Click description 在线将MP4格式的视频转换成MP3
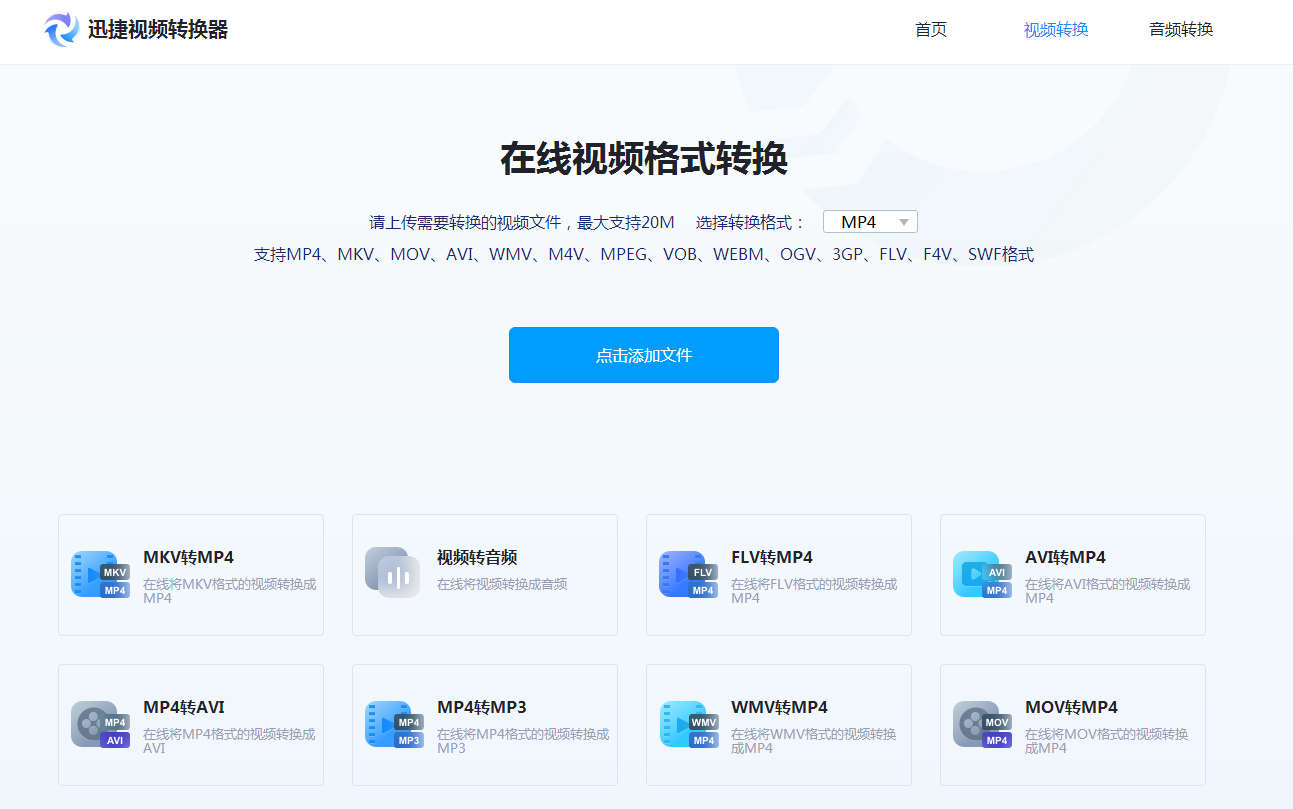Image resolution: width=1293 pixels, height=809 pixels. point(523,741)
